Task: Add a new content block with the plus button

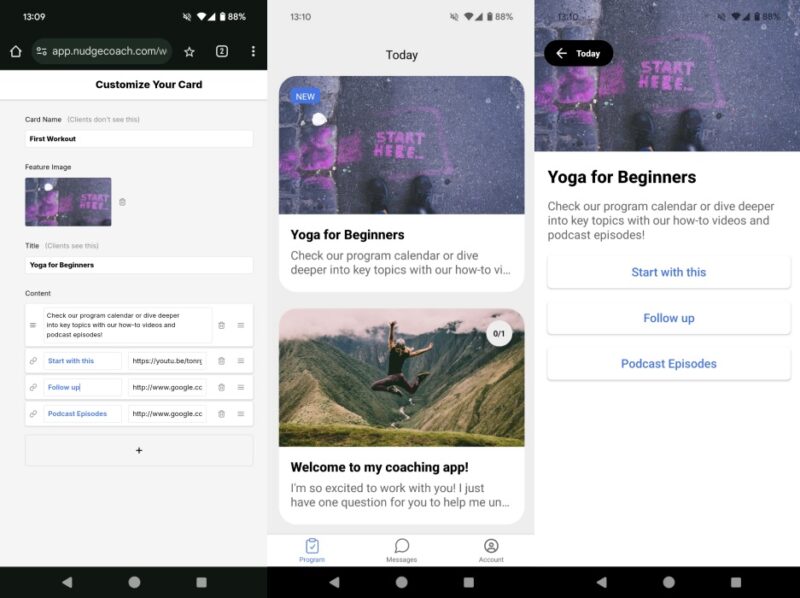Action: point(139,450)
